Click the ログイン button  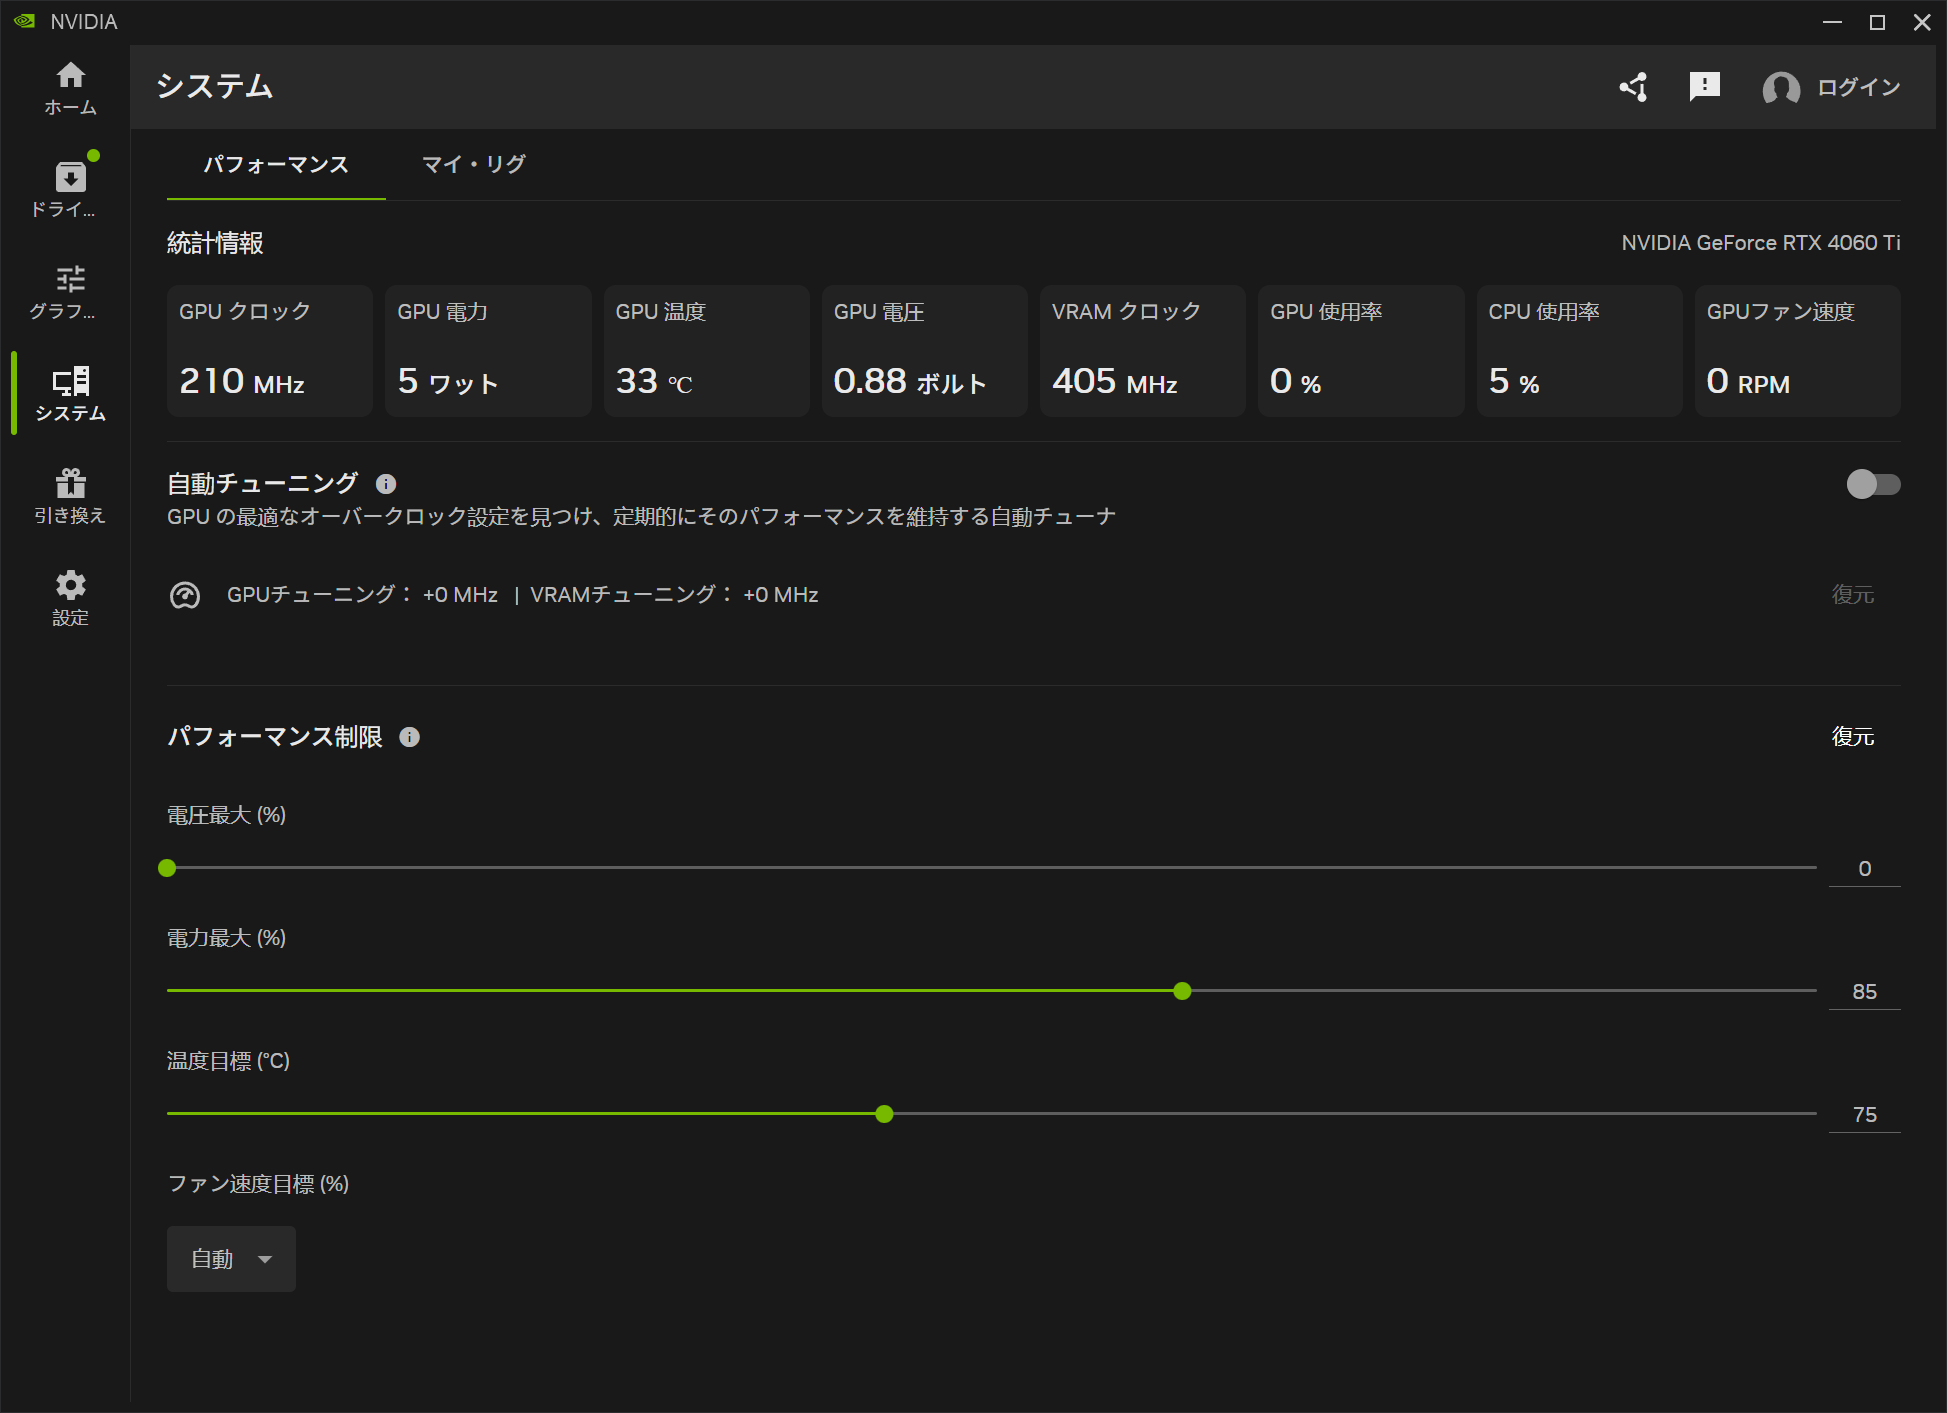tap(1857, 87)
